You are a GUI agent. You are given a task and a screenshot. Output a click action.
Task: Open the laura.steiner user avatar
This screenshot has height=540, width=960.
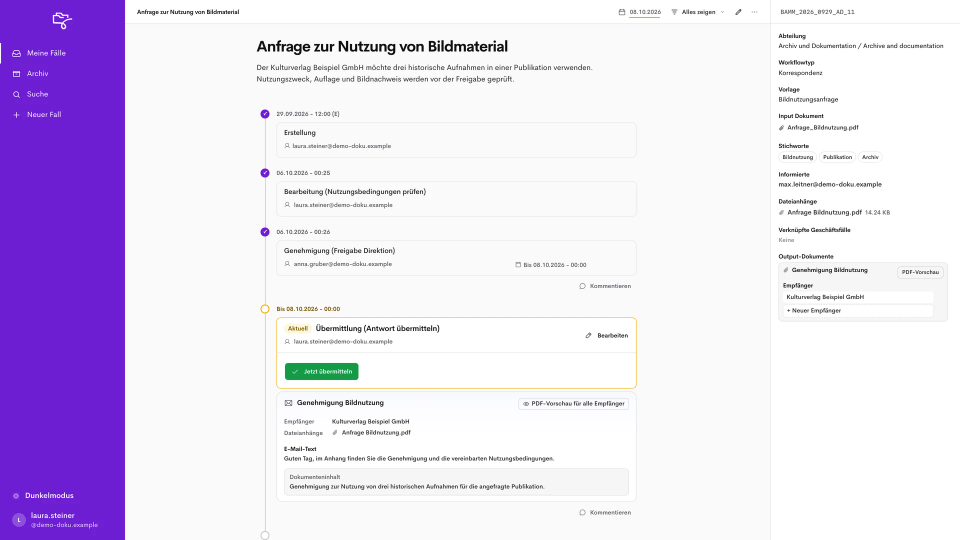click(18, 520)
